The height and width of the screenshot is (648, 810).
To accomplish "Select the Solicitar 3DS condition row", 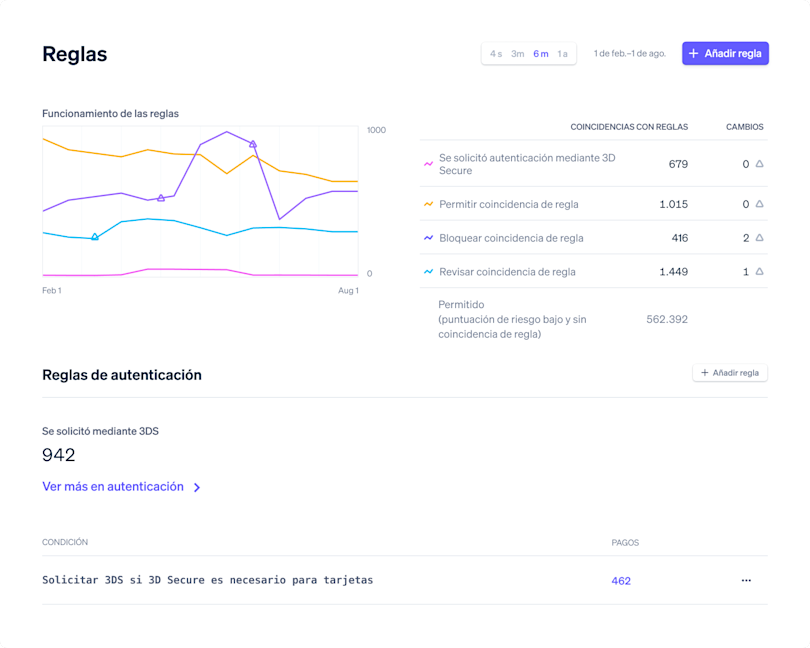I will pos(206,580).
